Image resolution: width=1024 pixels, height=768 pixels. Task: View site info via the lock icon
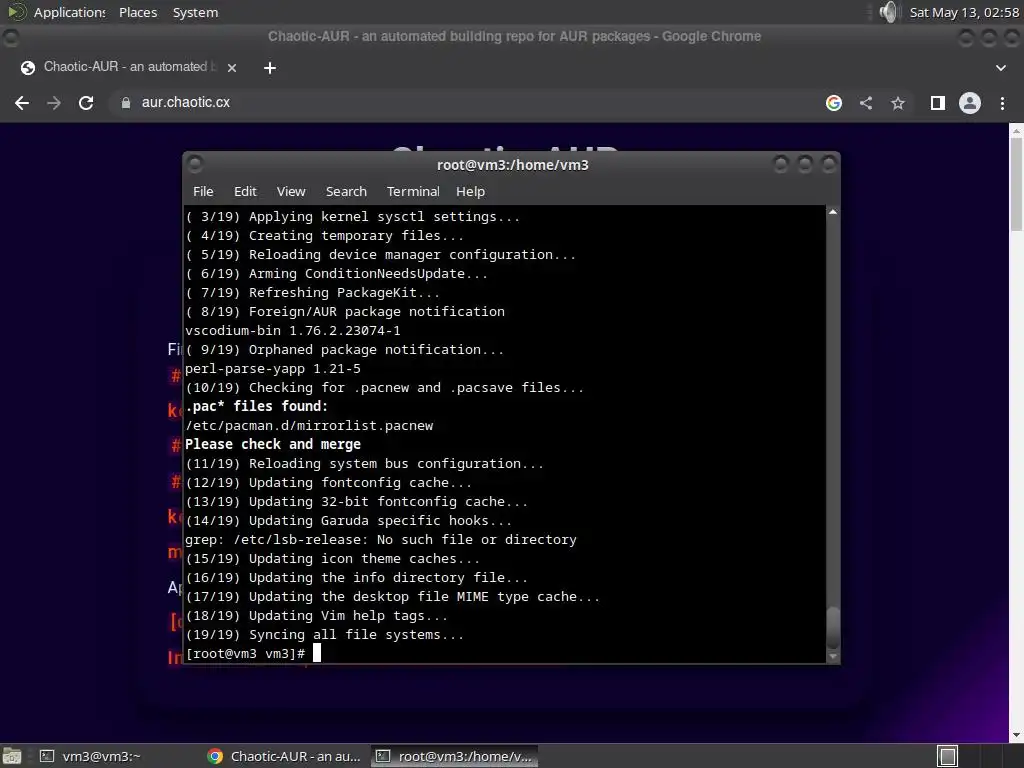point(125,103)
